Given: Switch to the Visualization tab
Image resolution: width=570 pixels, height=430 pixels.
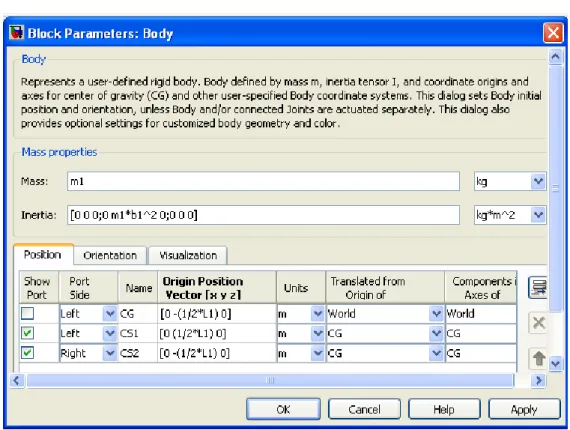Looking at the screenshot, I should click(x=188, y=256).
